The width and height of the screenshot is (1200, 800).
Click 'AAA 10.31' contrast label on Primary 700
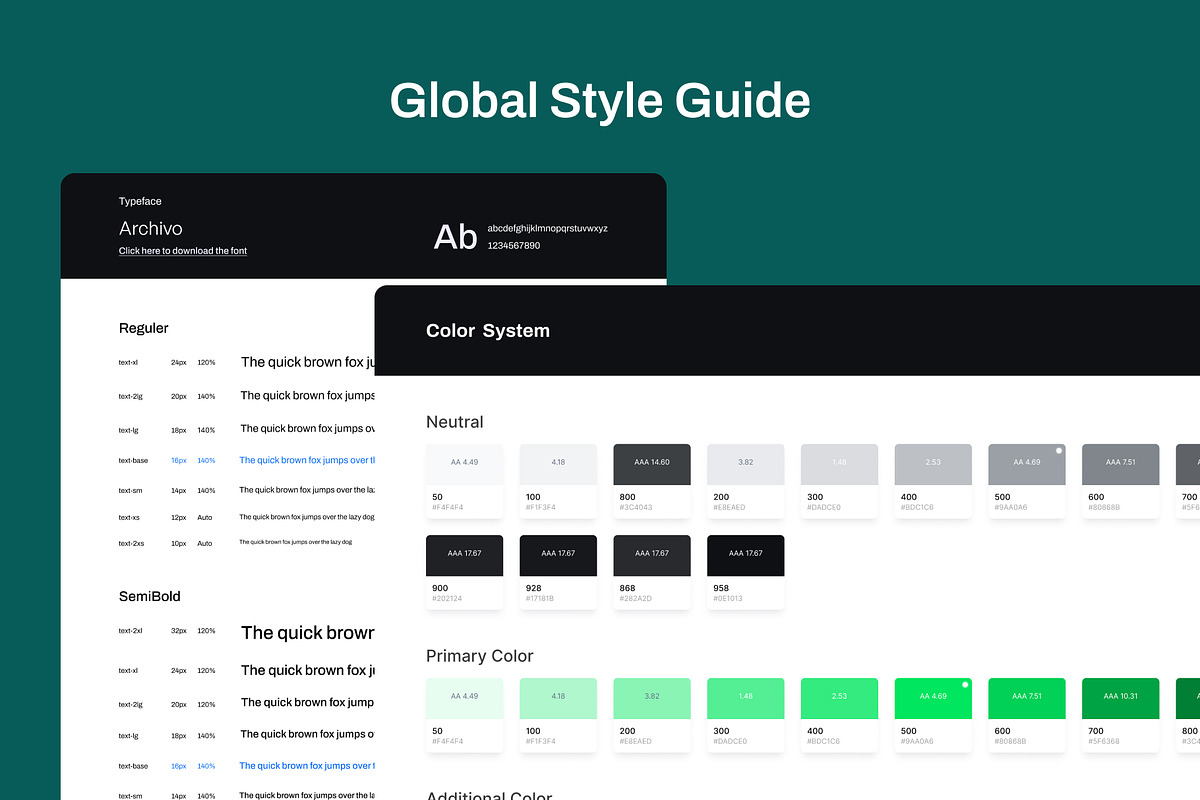[1121, 696]
